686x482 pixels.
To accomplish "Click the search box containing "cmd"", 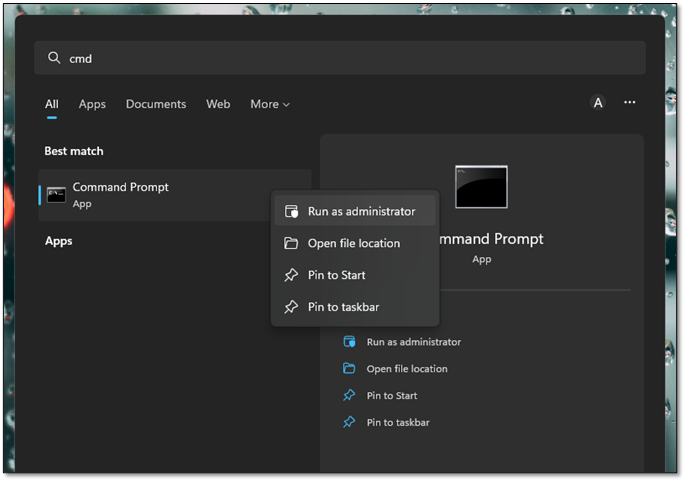I will (340, 58).
